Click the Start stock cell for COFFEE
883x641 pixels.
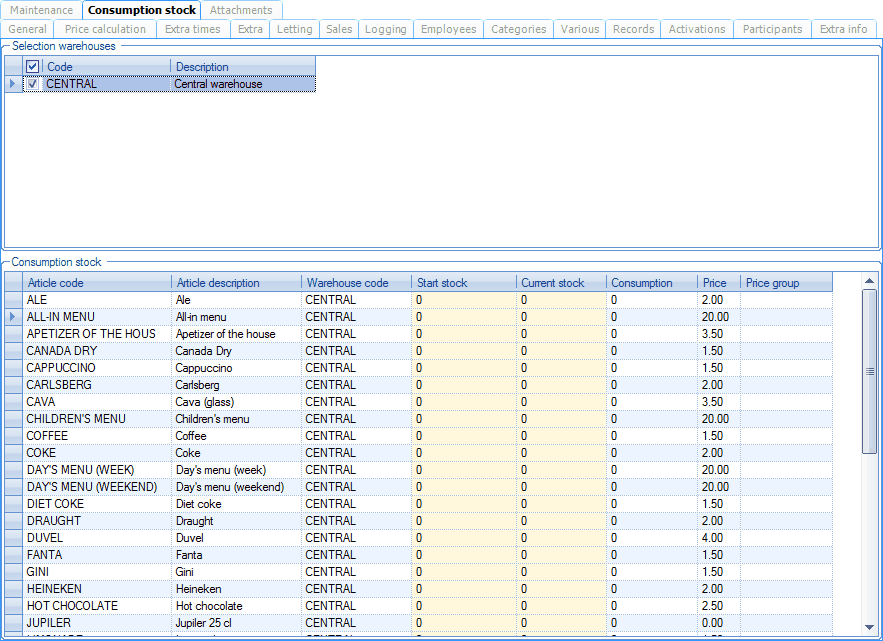[x=463, y=436]
